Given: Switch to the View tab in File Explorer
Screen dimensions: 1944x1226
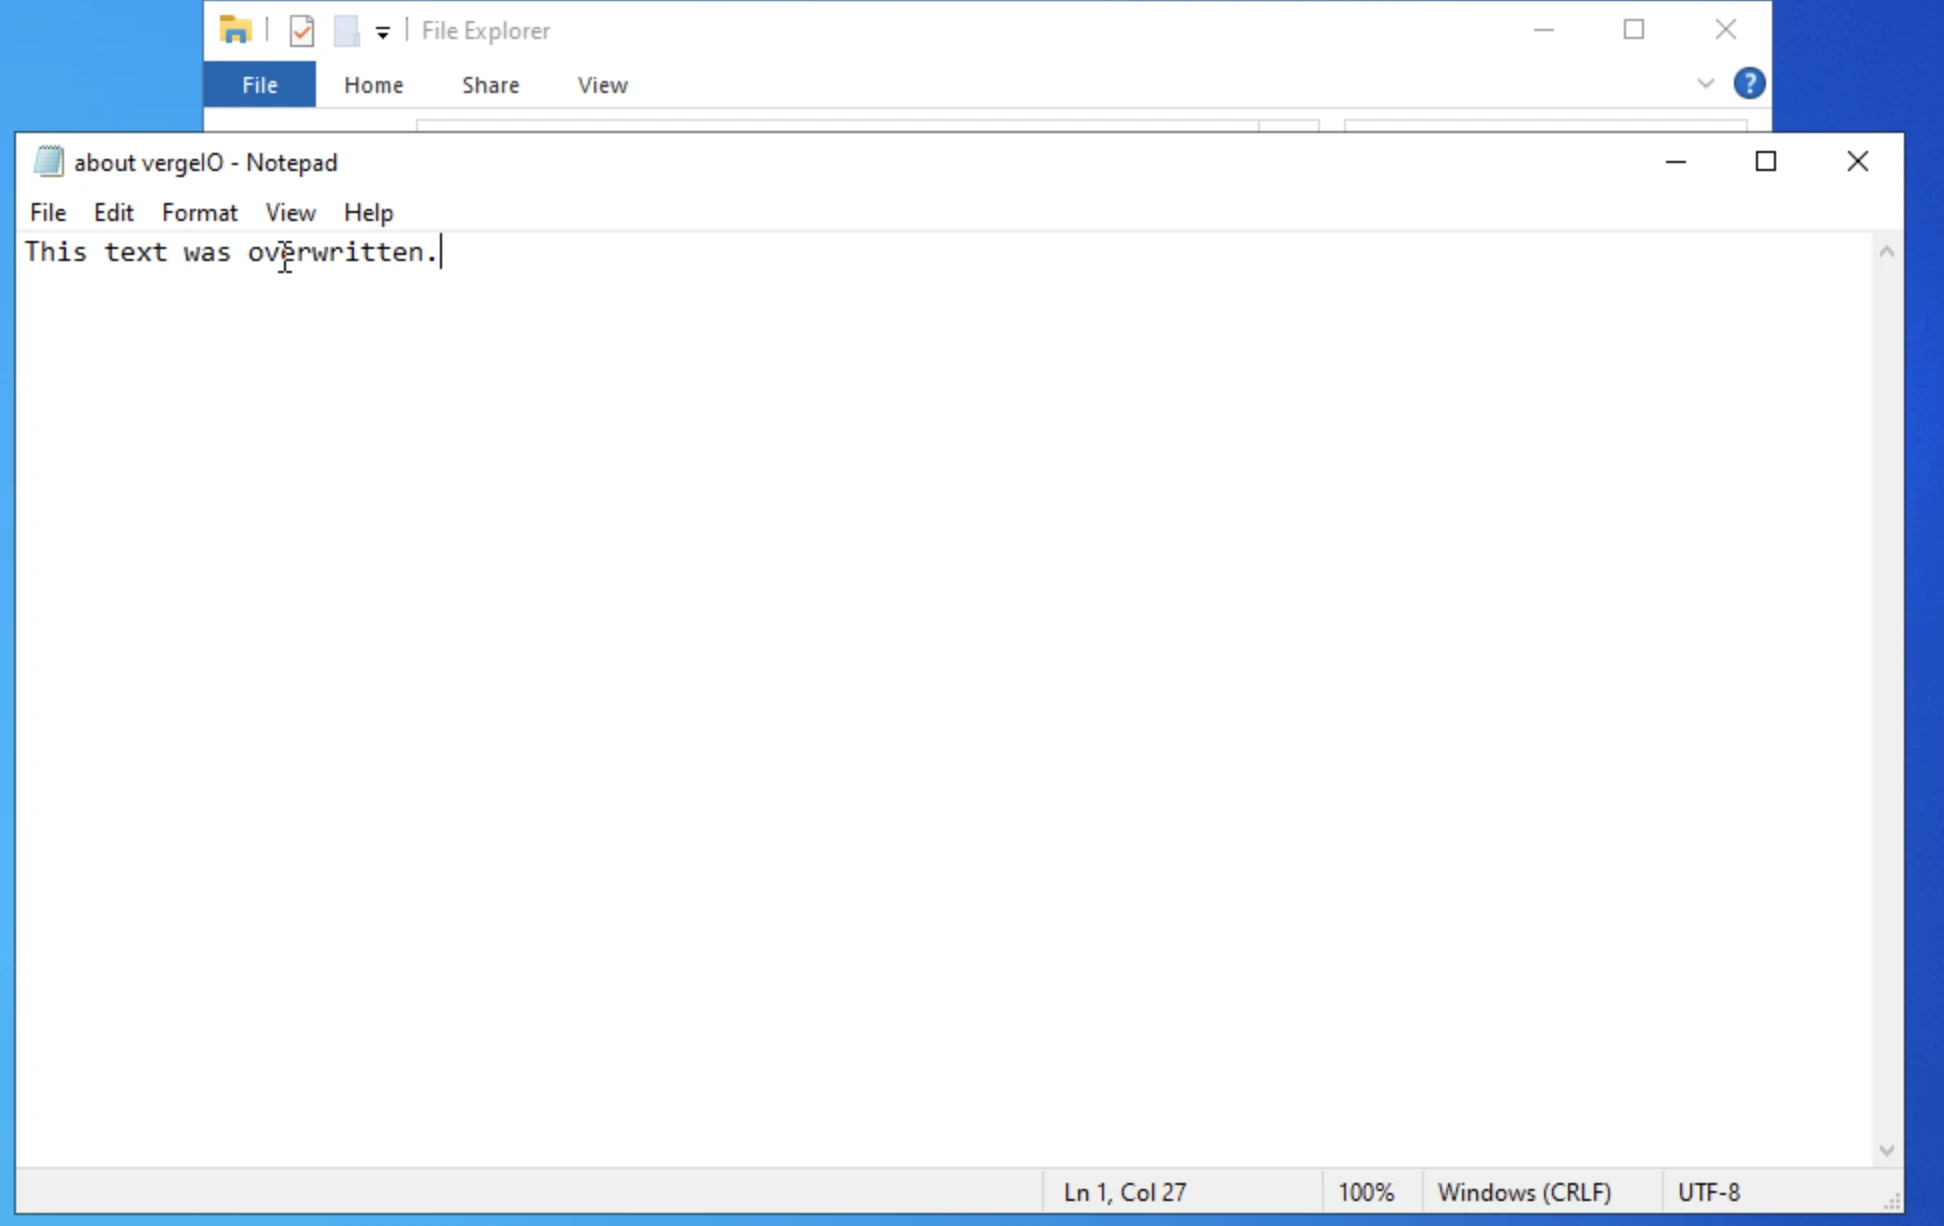Looking at the screenshot, I should point(601,85).
